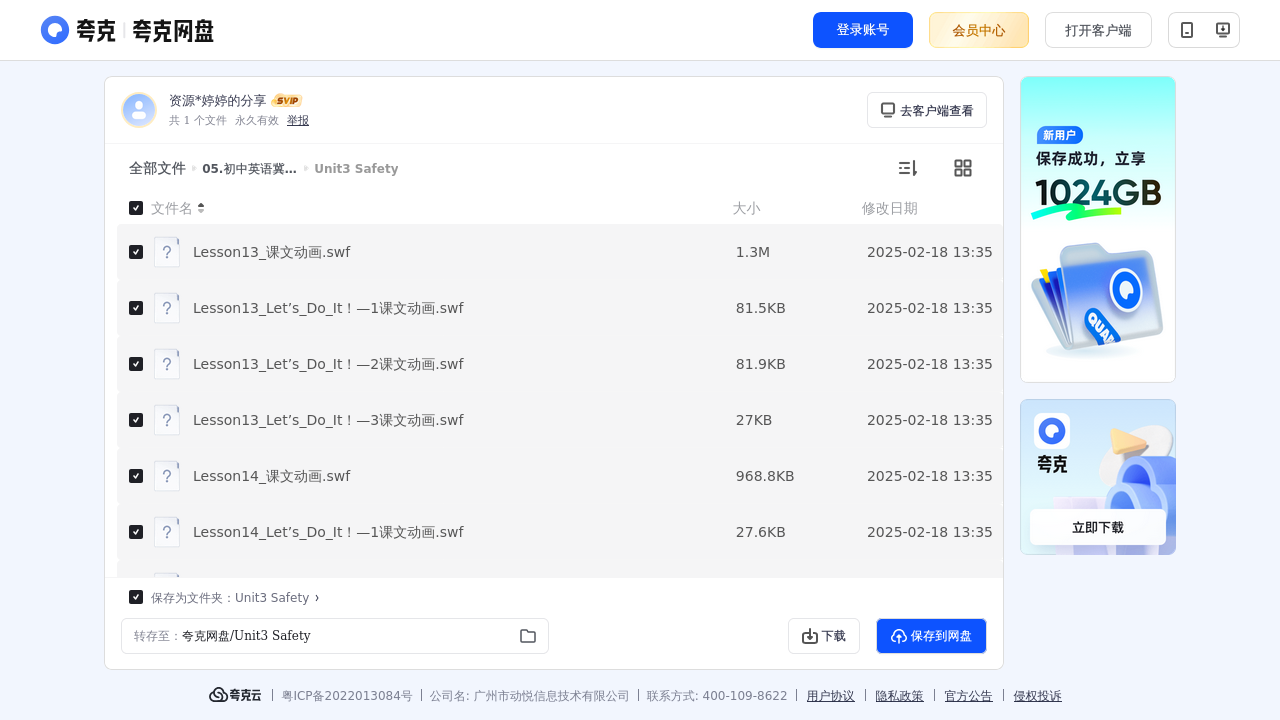Toggle the select-all checkbox beside 文件名
This screenshot has height=720, width=1280.
(x=136, y=208)
